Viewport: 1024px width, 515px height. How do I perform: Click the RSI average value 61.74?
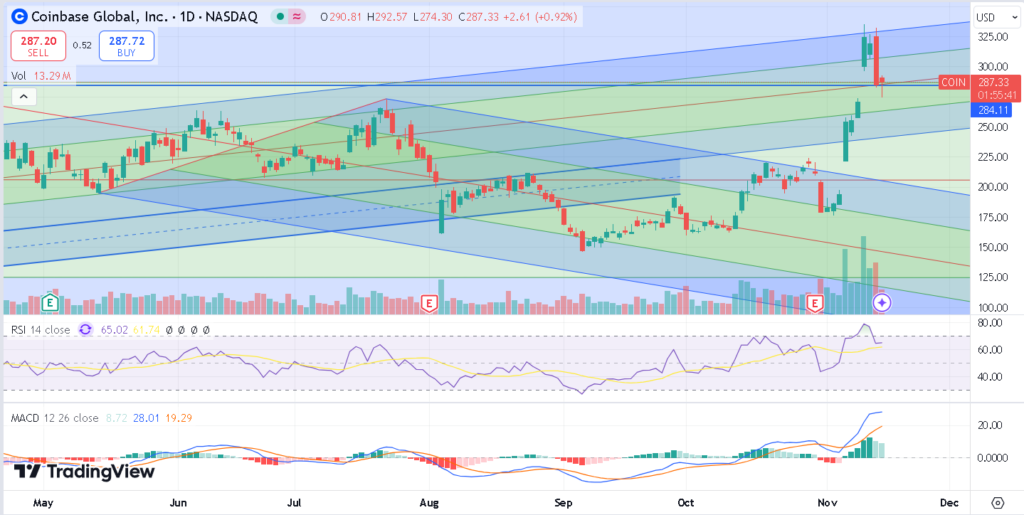click(x=146, y=330)
